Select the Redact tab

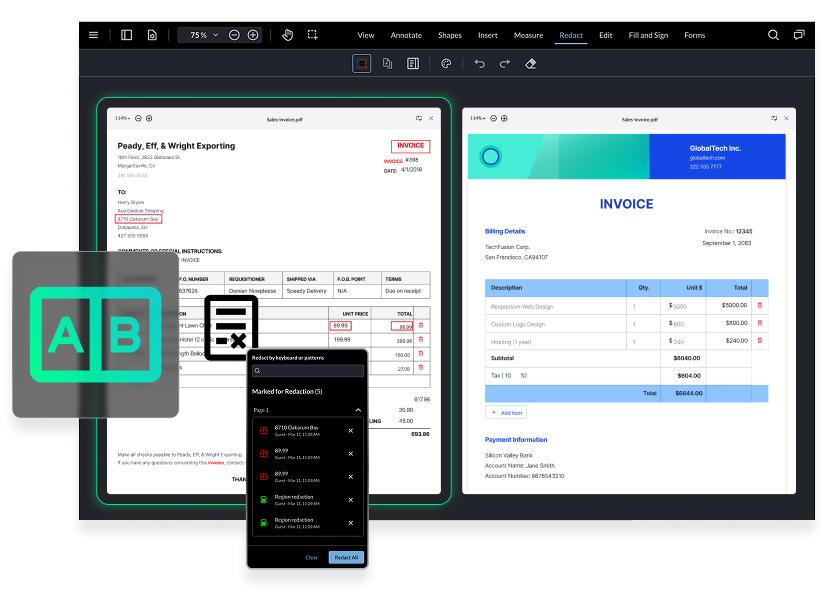pos(571,35)
